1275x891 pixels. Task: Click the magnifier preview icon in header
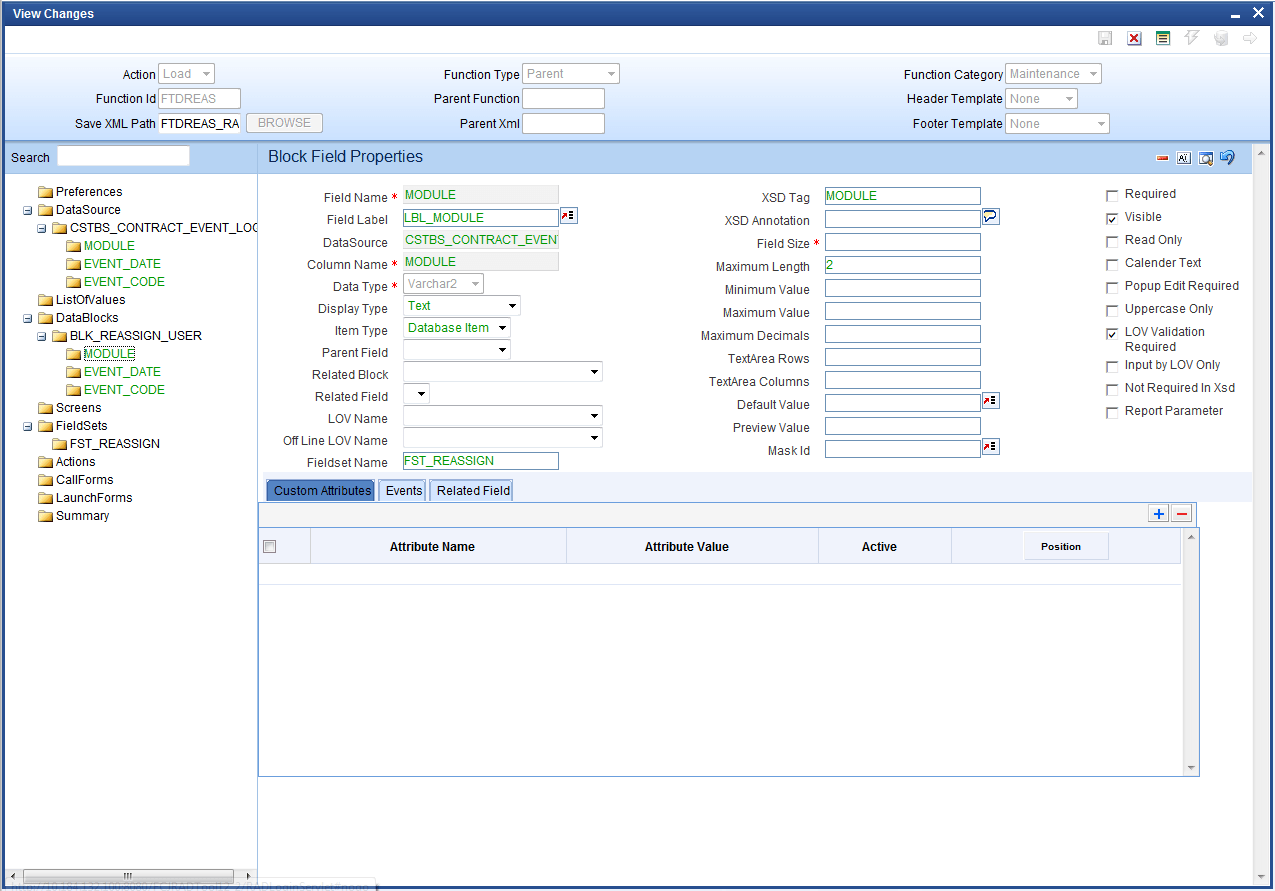pos(1206,158)
